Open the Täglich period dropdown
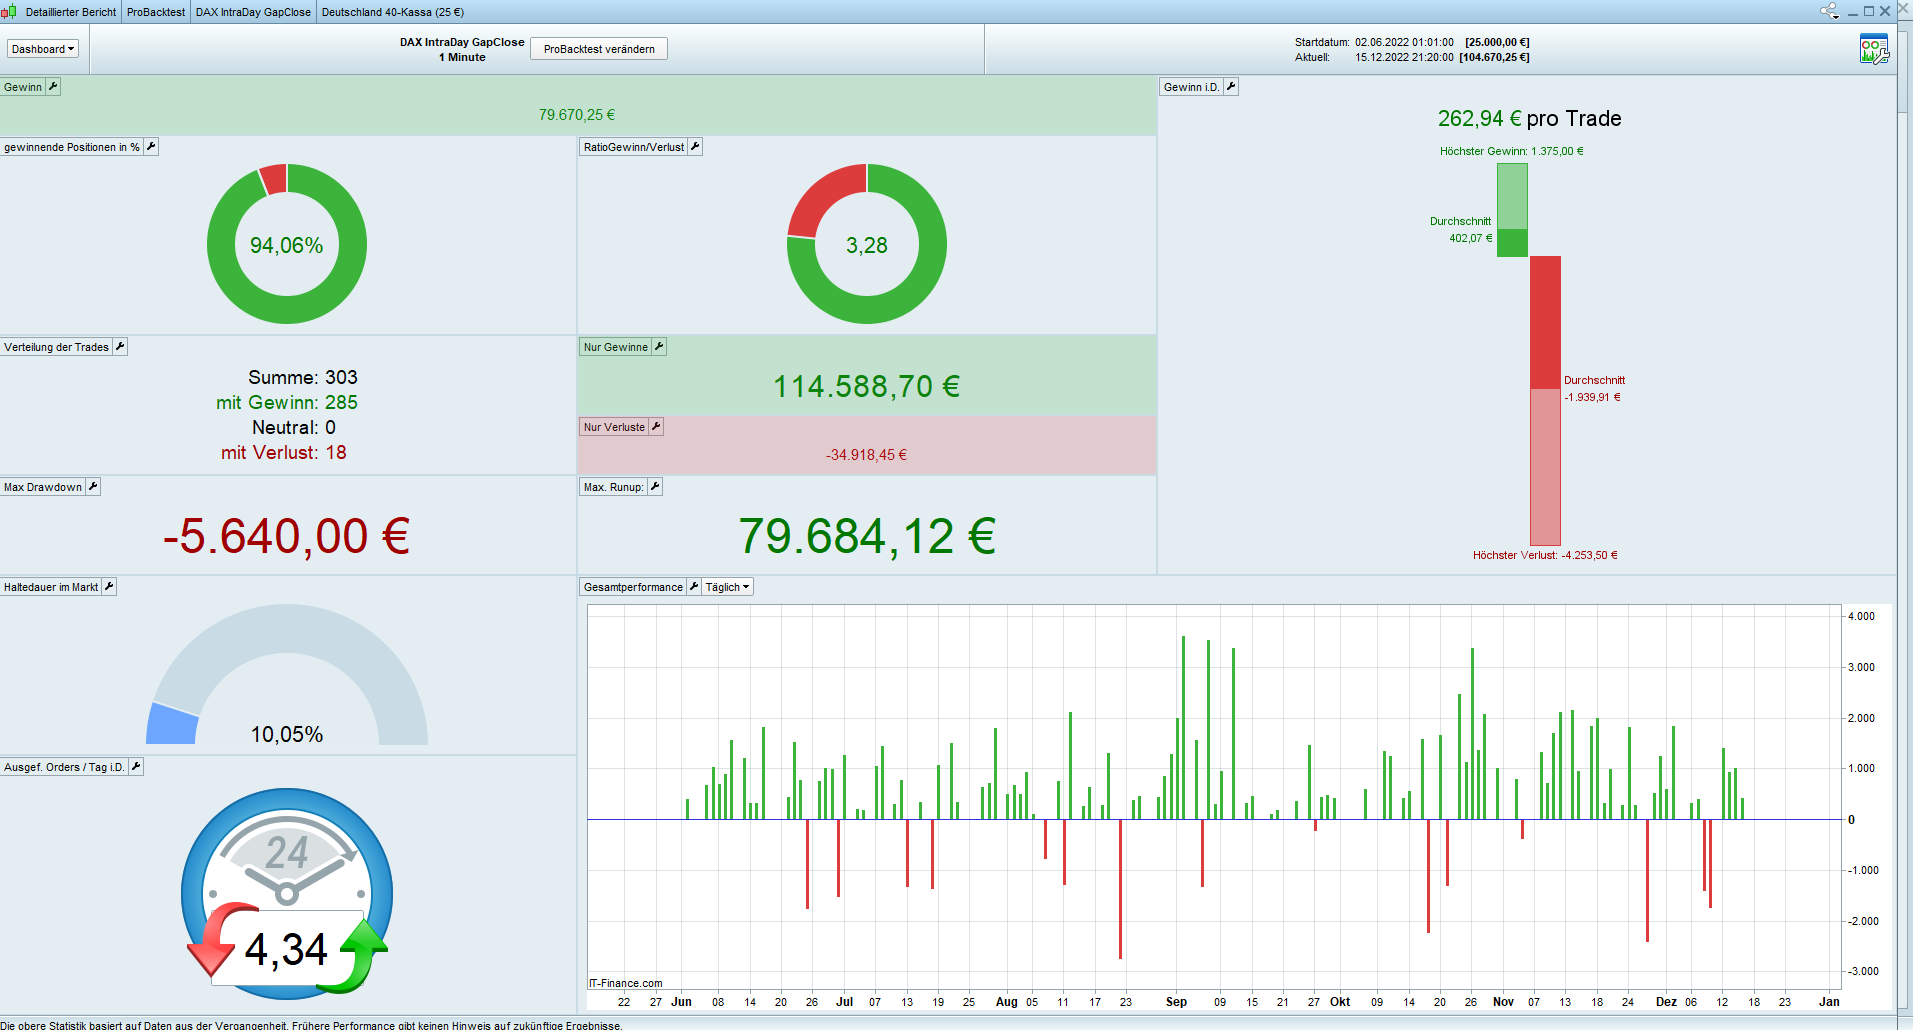This screenshot has width=1913, height=1030. click(x=727, y=587)
